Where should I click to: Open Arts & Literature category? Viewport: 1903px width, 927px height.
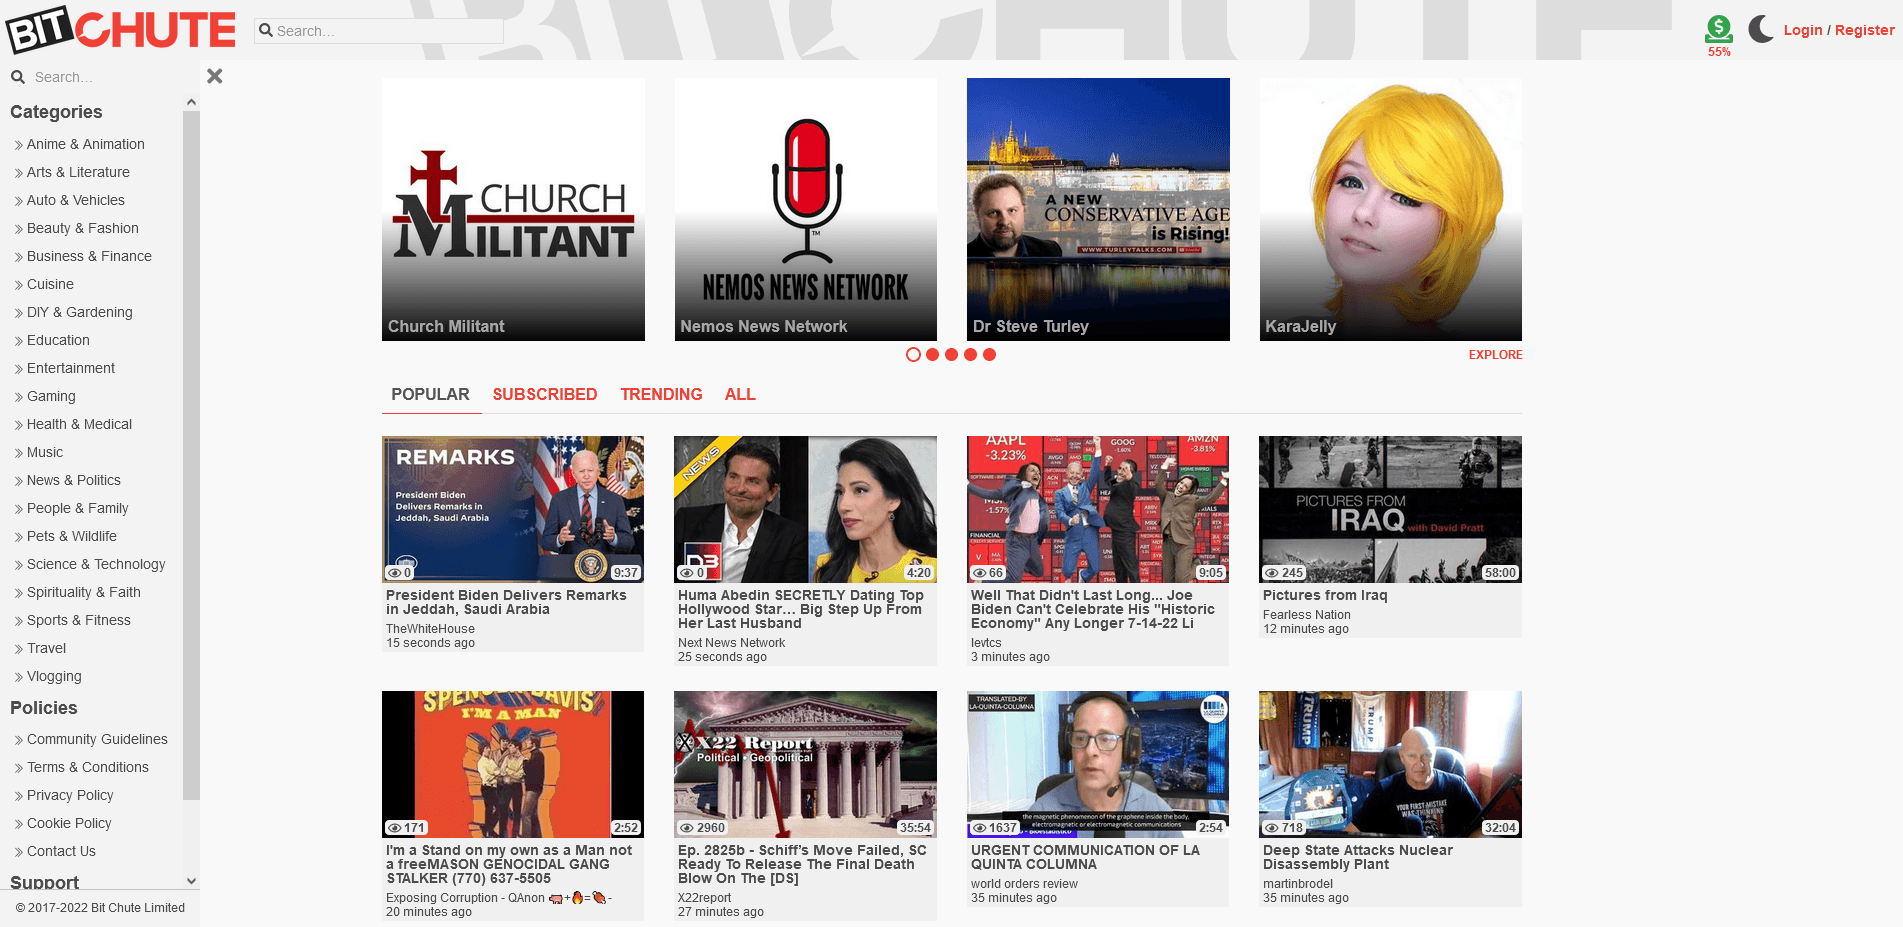pyautogui.click(x=78, y=172)
